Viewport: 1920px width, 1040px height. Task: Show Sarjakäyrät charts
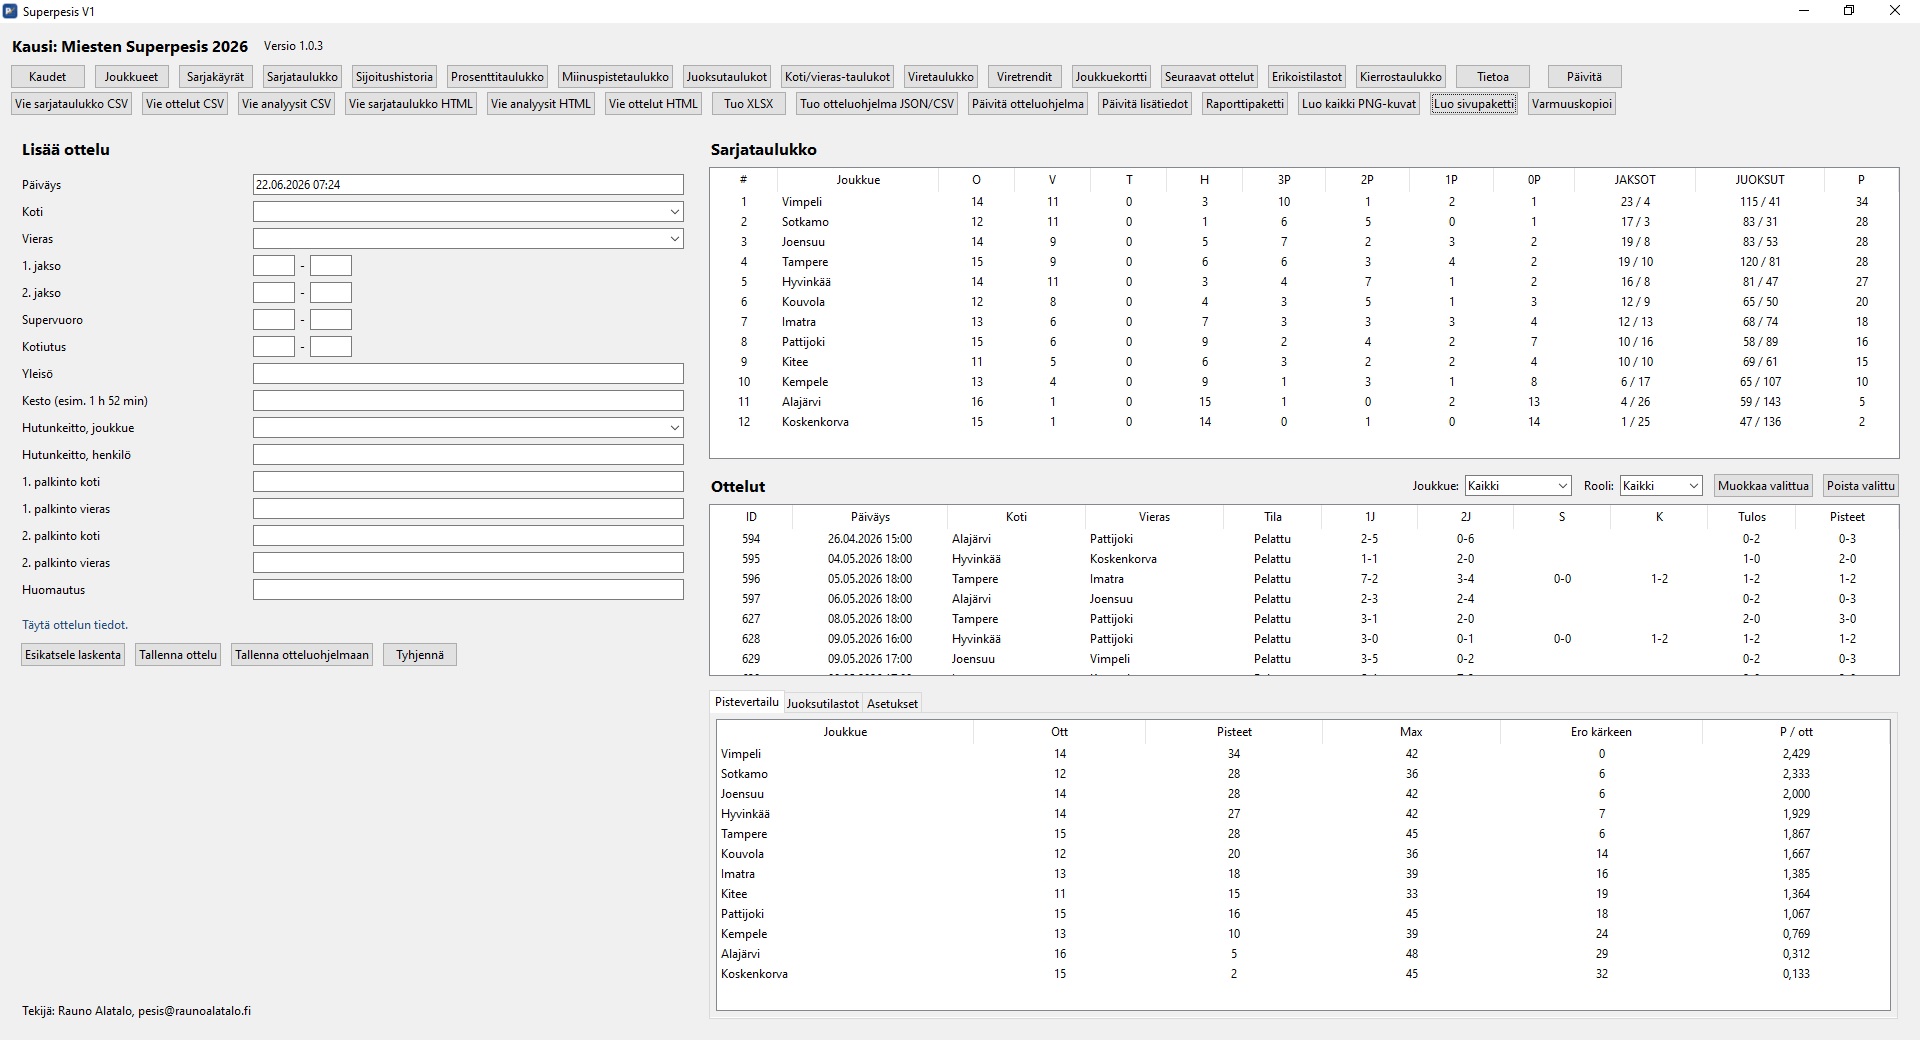tap(215, 77)
